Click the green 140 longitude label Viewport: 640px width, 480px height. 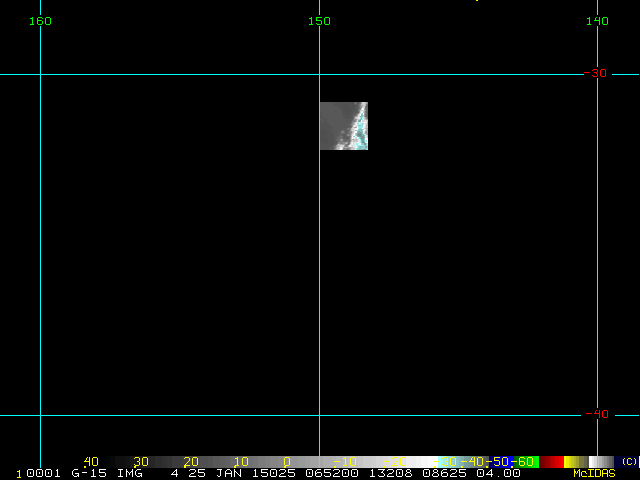tap(597, 21)
